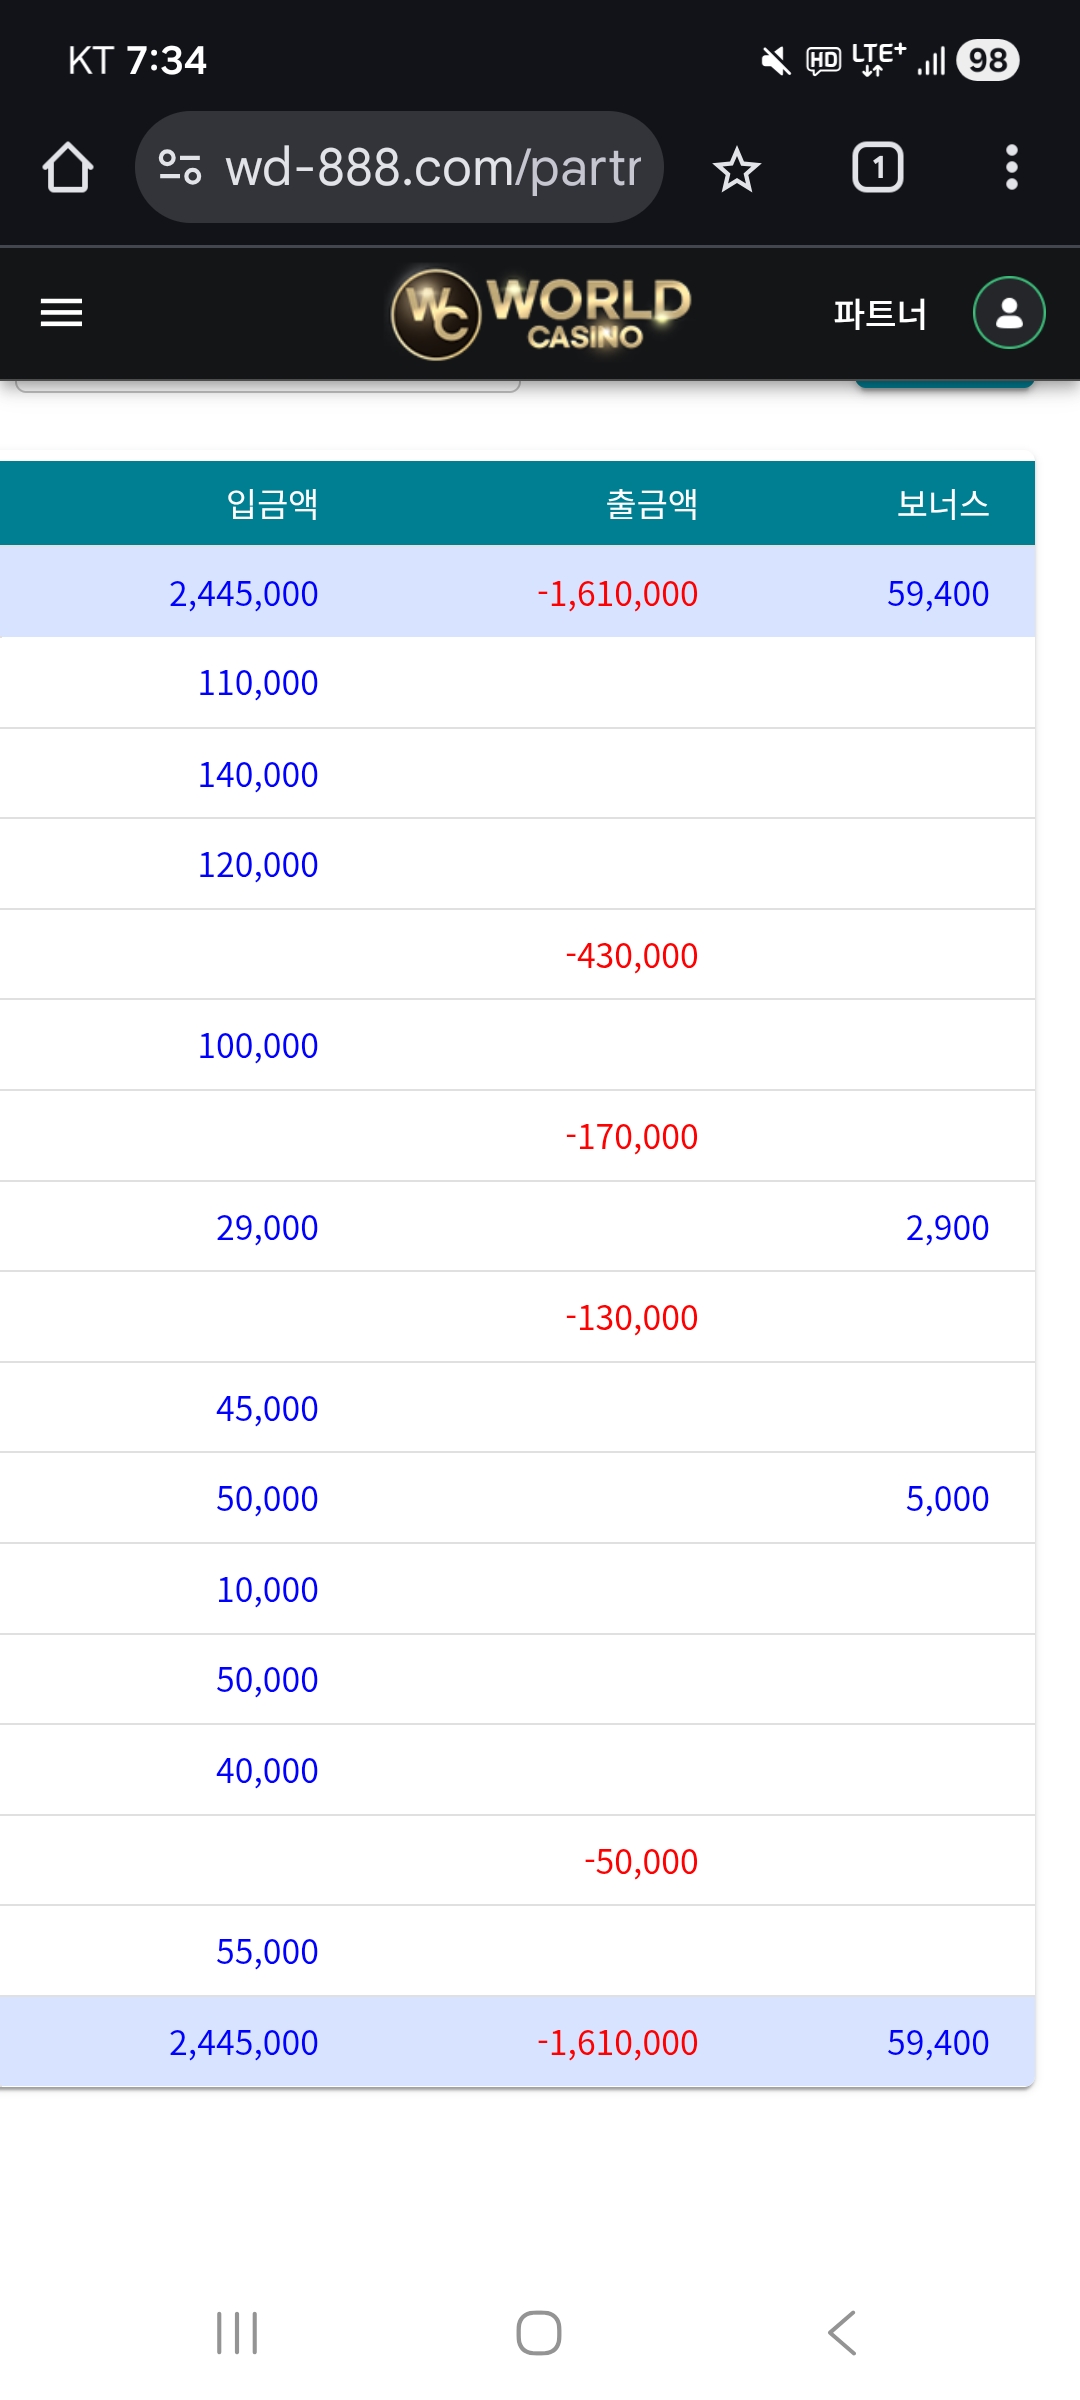Click the -430,000 withdrawal entry
This screenshot has height=2400, width=1080.
click(631, 956)
